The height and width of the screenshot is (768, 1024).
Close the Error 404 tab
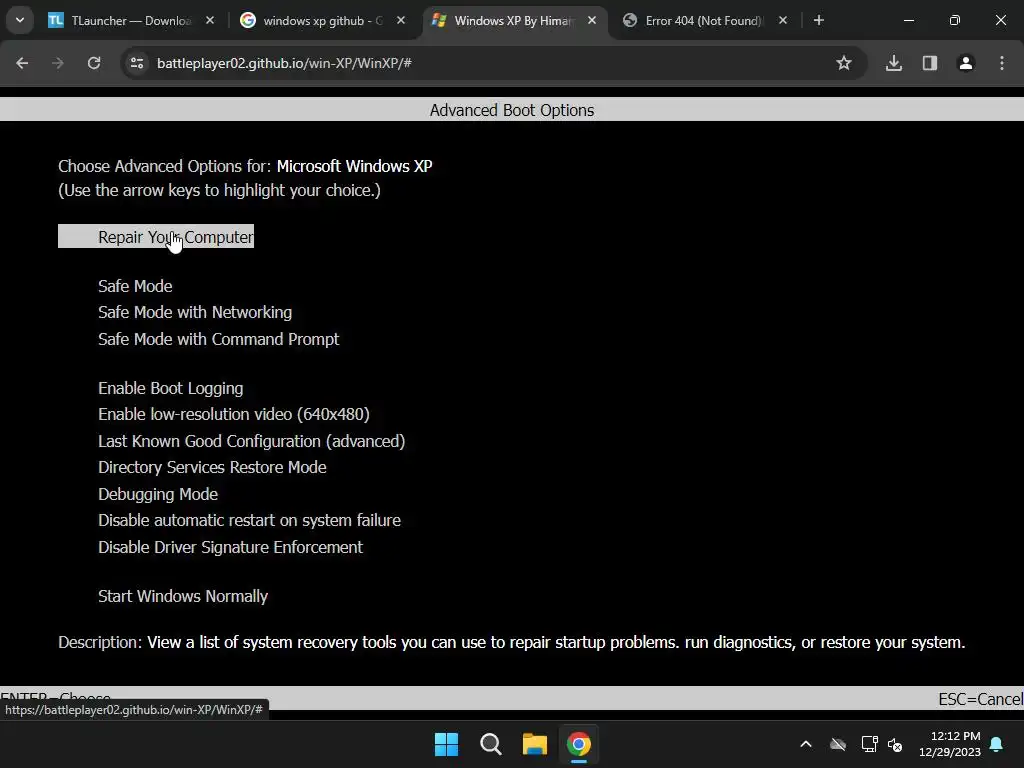pos(783,21)
